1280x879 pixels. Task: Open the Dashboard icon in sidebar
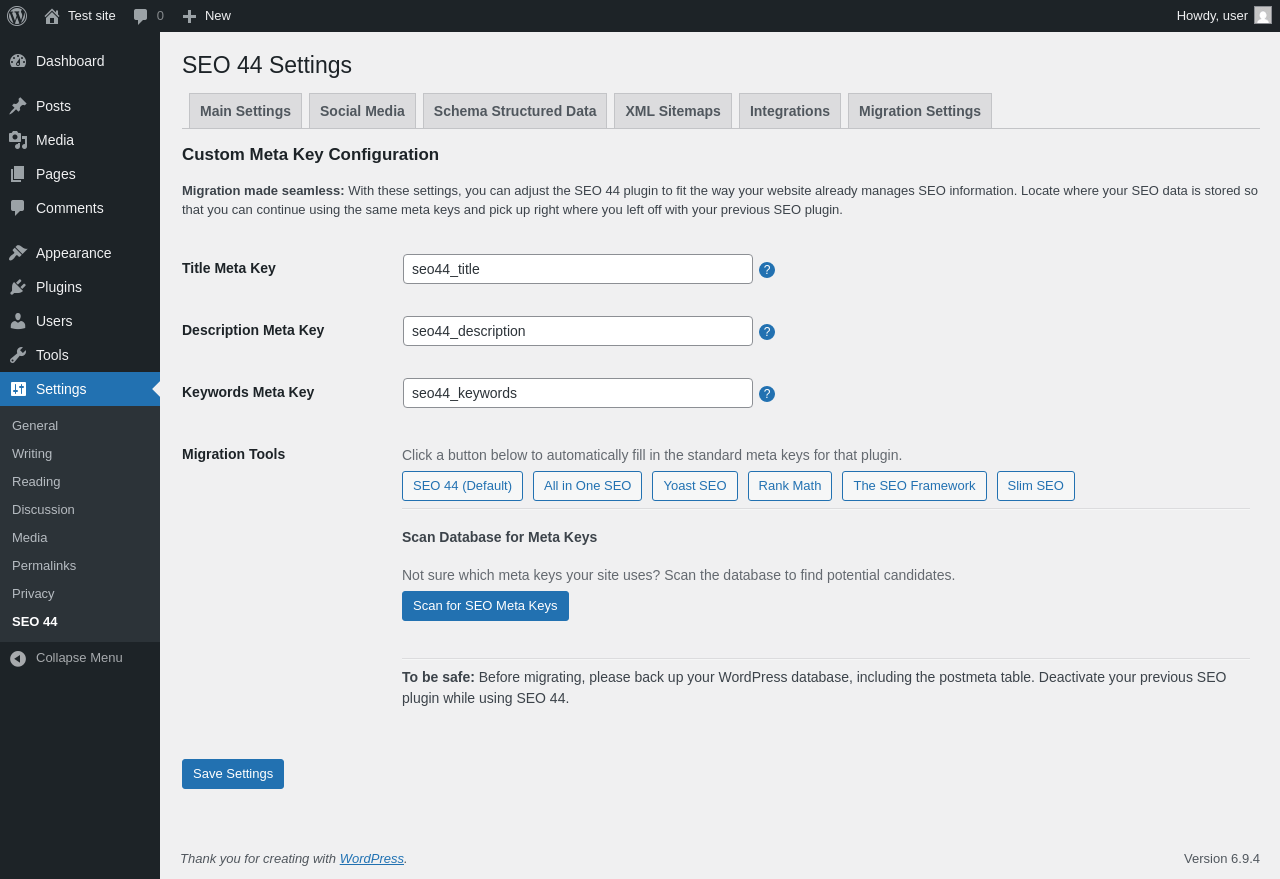(18, 61)
